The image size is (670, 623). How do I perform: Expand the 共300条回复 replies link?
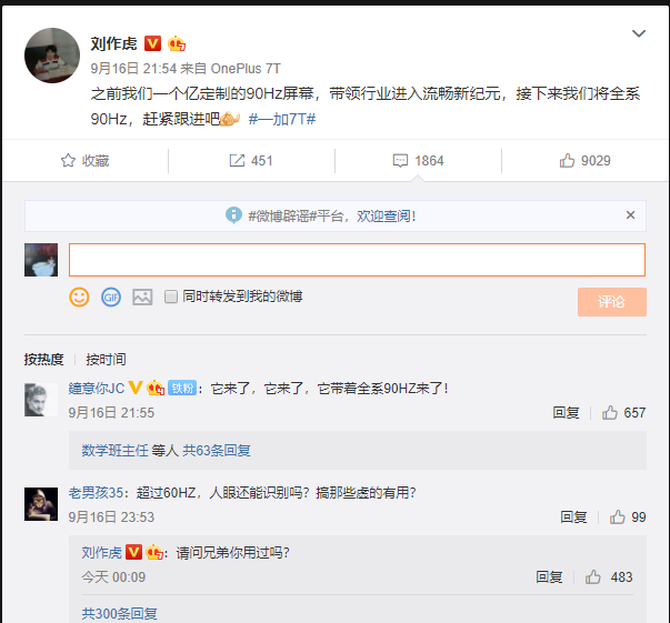coord(119,614)
